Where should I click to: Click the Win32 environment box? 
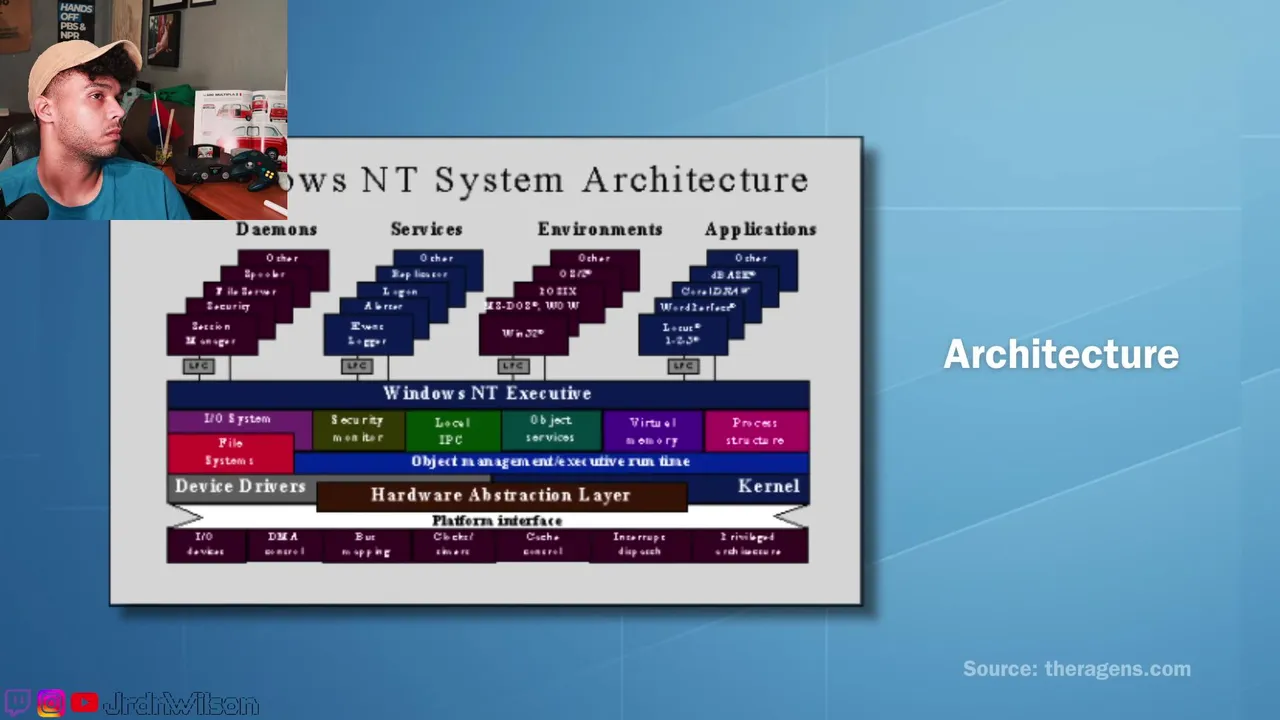pyautogui.click(x=523, y=334)
